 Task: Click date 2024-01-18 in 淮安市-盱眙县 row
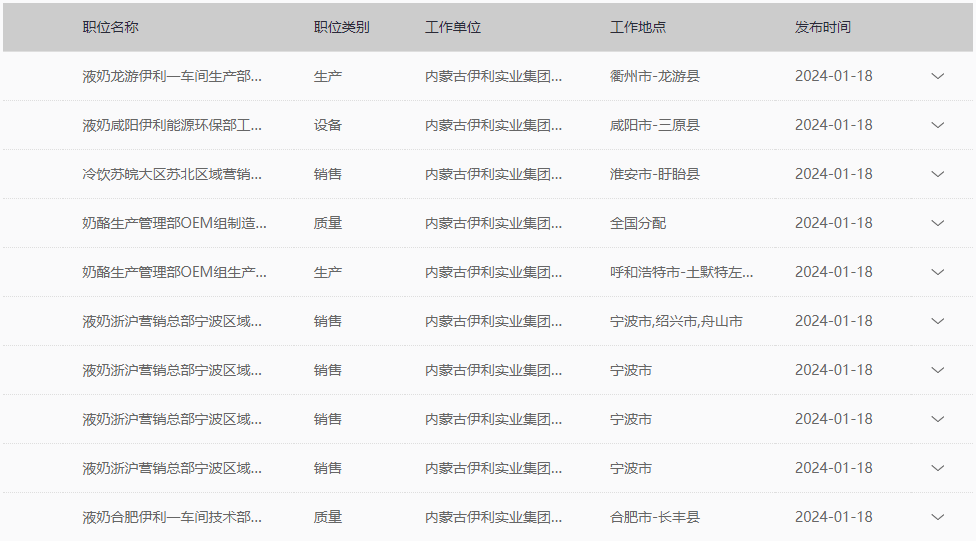pos(833,174)
